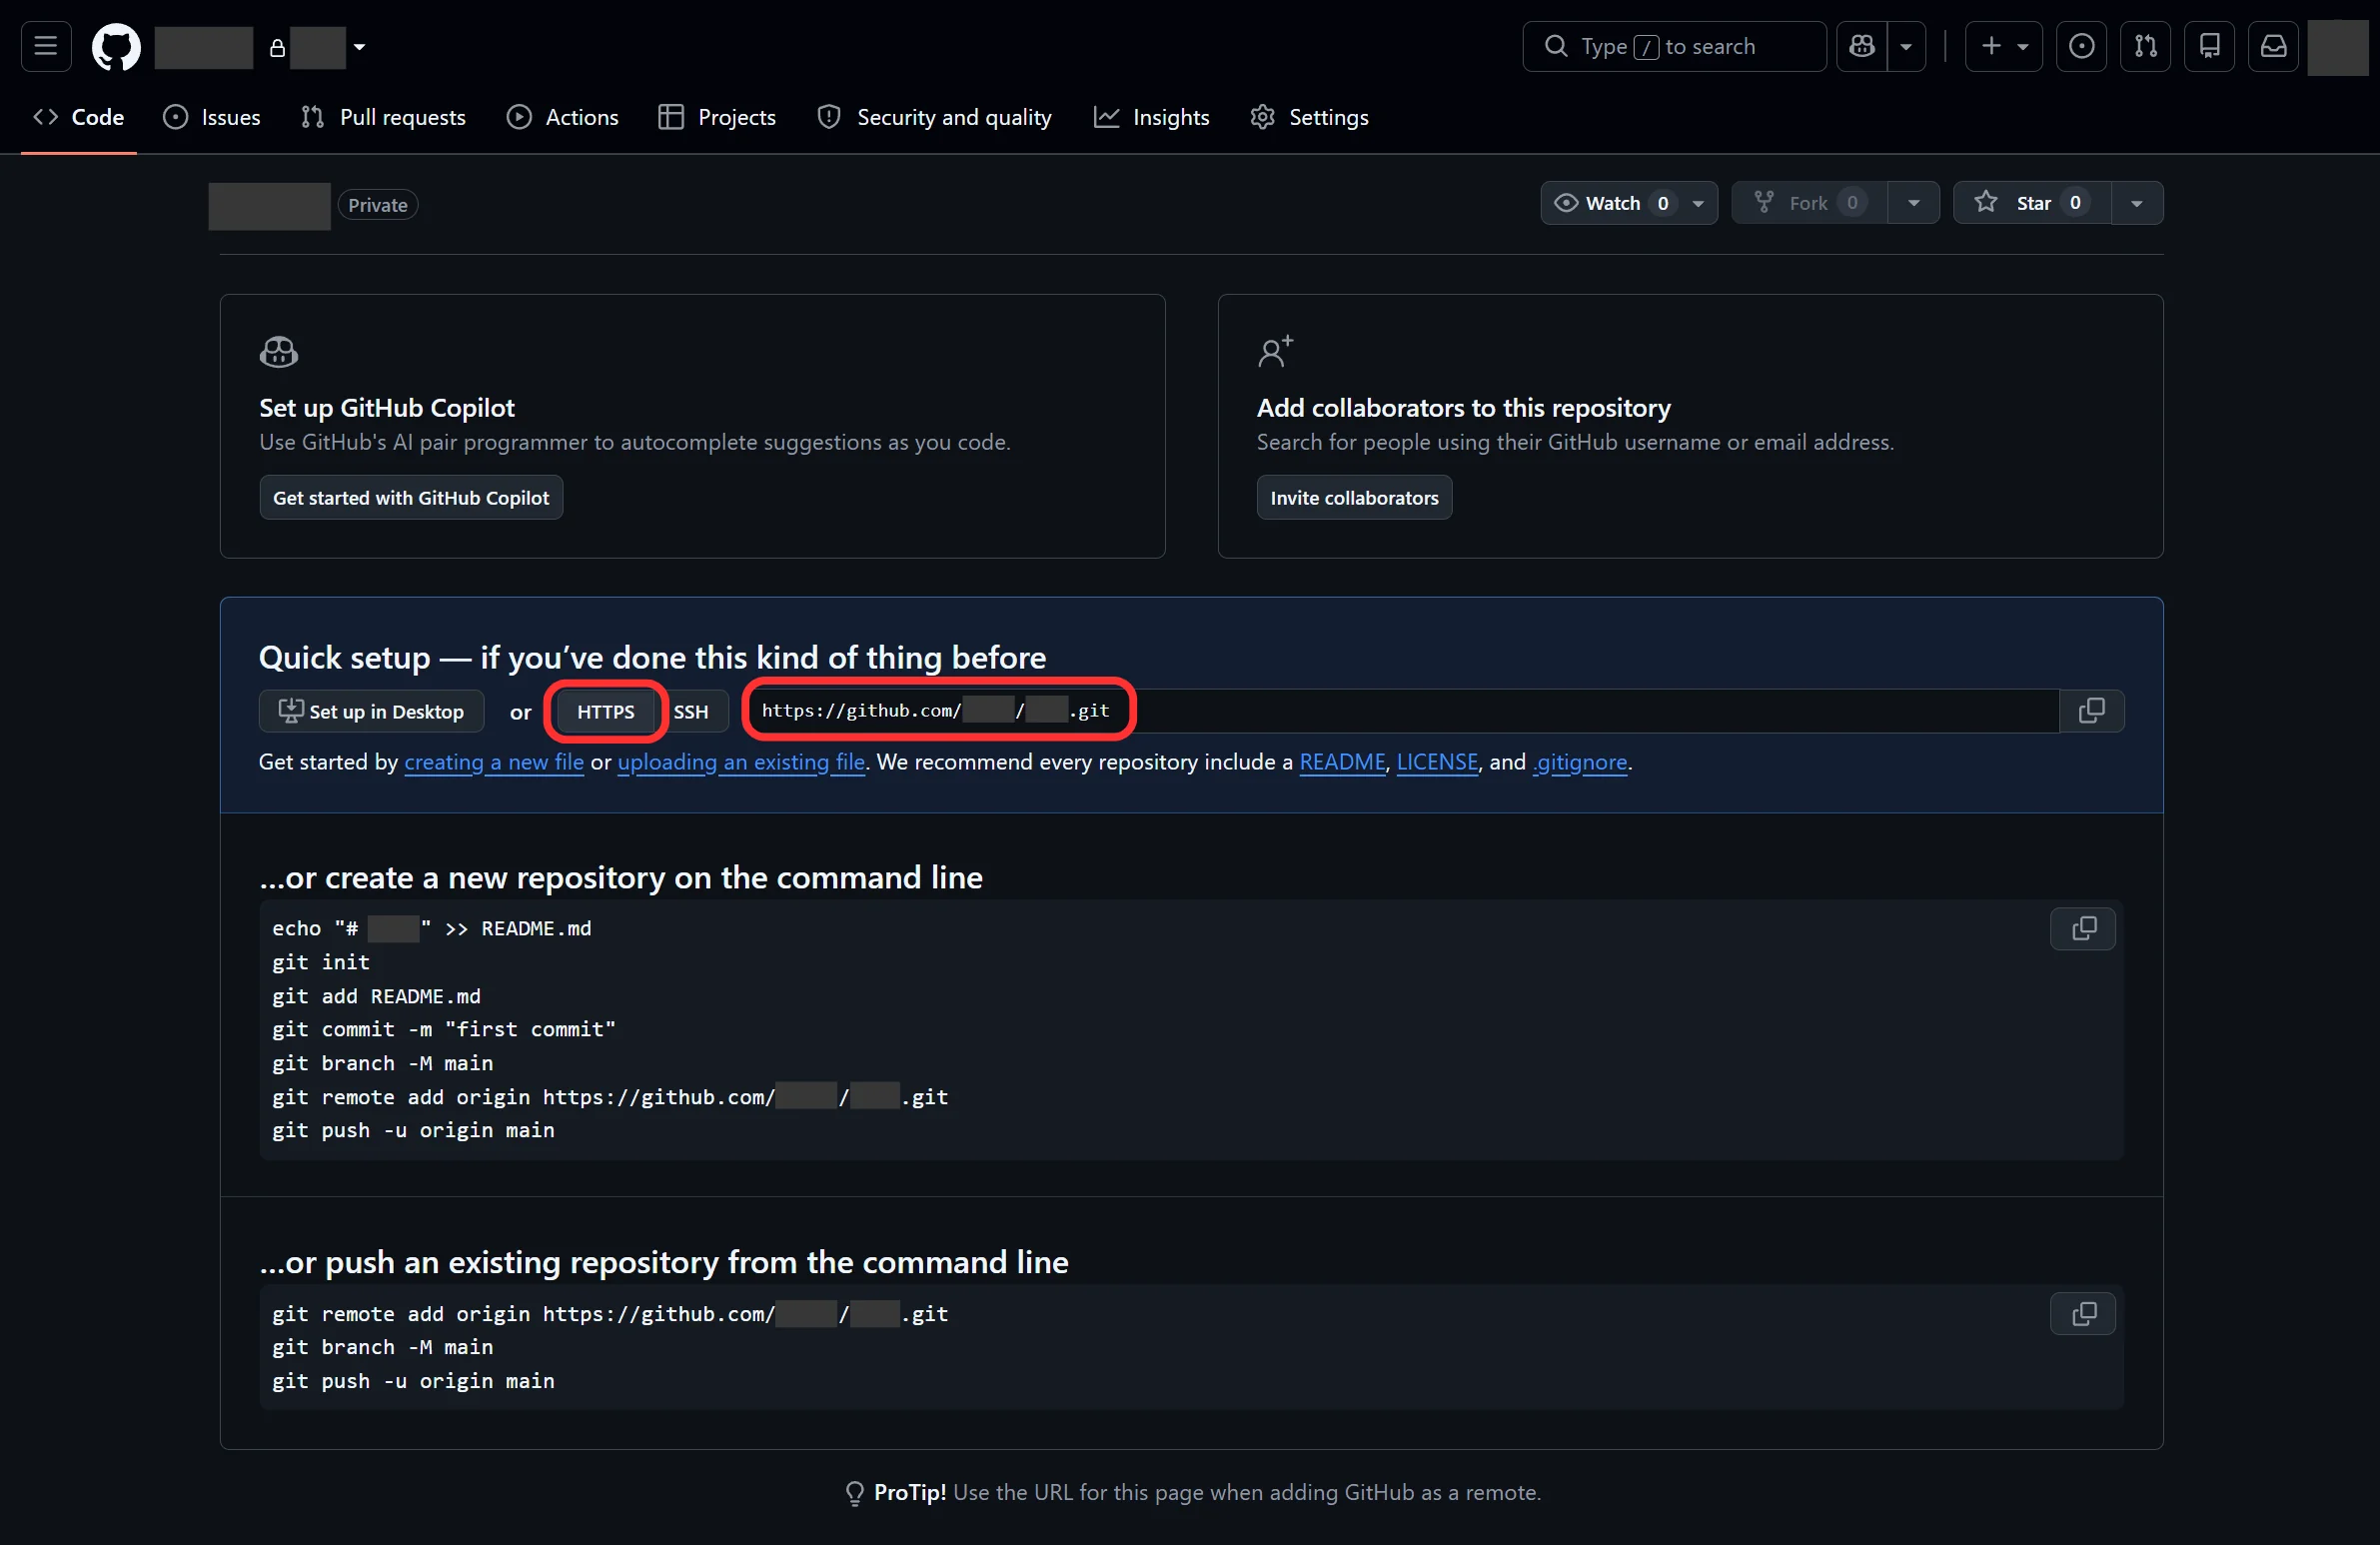The image size is (2380, 1545).
Task: Copy the create new repository commands
Action: 2083,929
